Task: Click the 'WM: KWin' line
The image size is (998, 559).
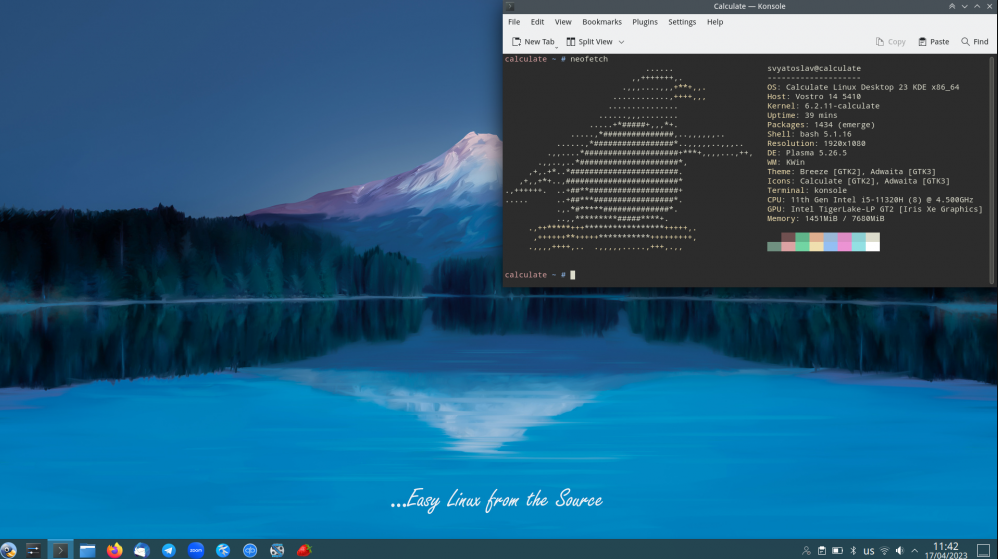Action: tap(786, 162)
